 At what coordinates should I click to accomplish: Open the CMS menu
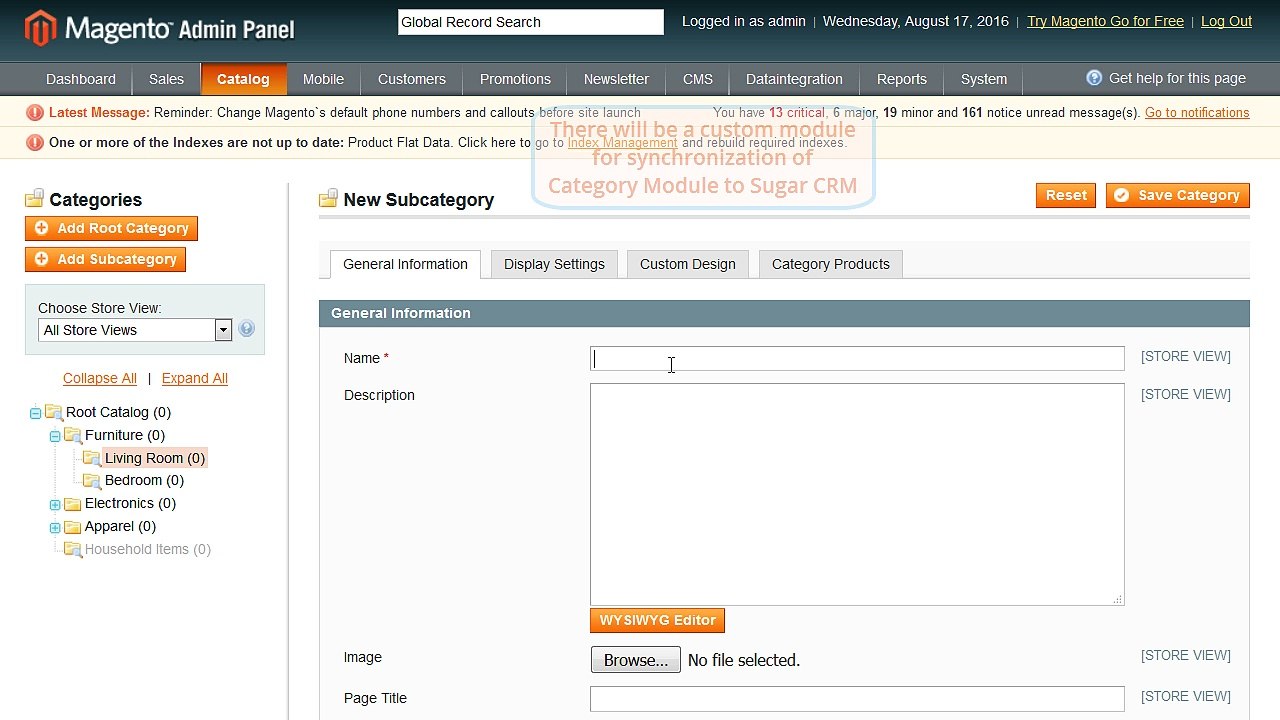point(698,79)
